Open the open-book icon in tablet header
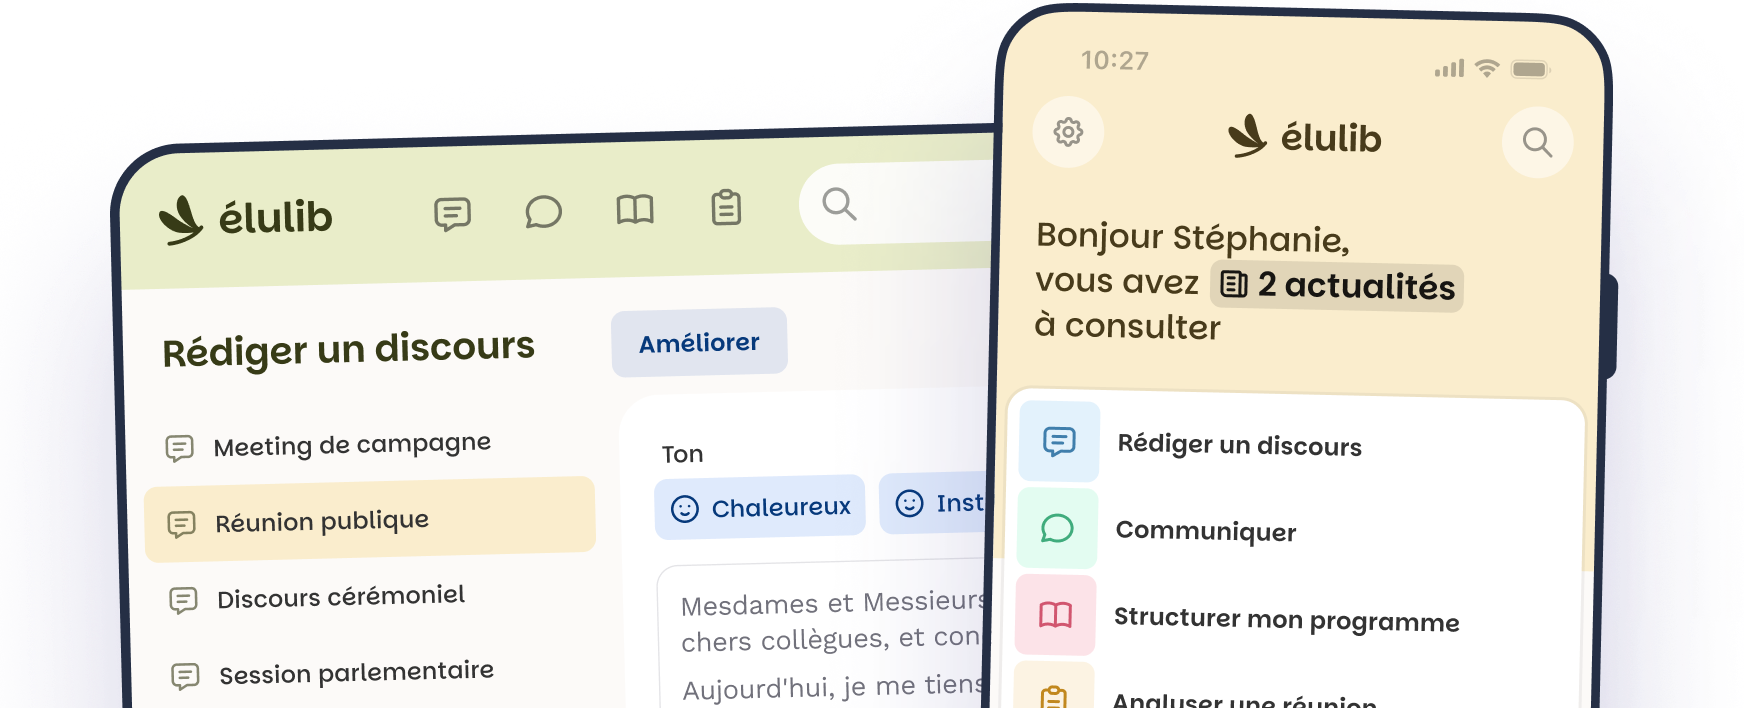This screenshot has width=1744, height=708. (635, 210)
